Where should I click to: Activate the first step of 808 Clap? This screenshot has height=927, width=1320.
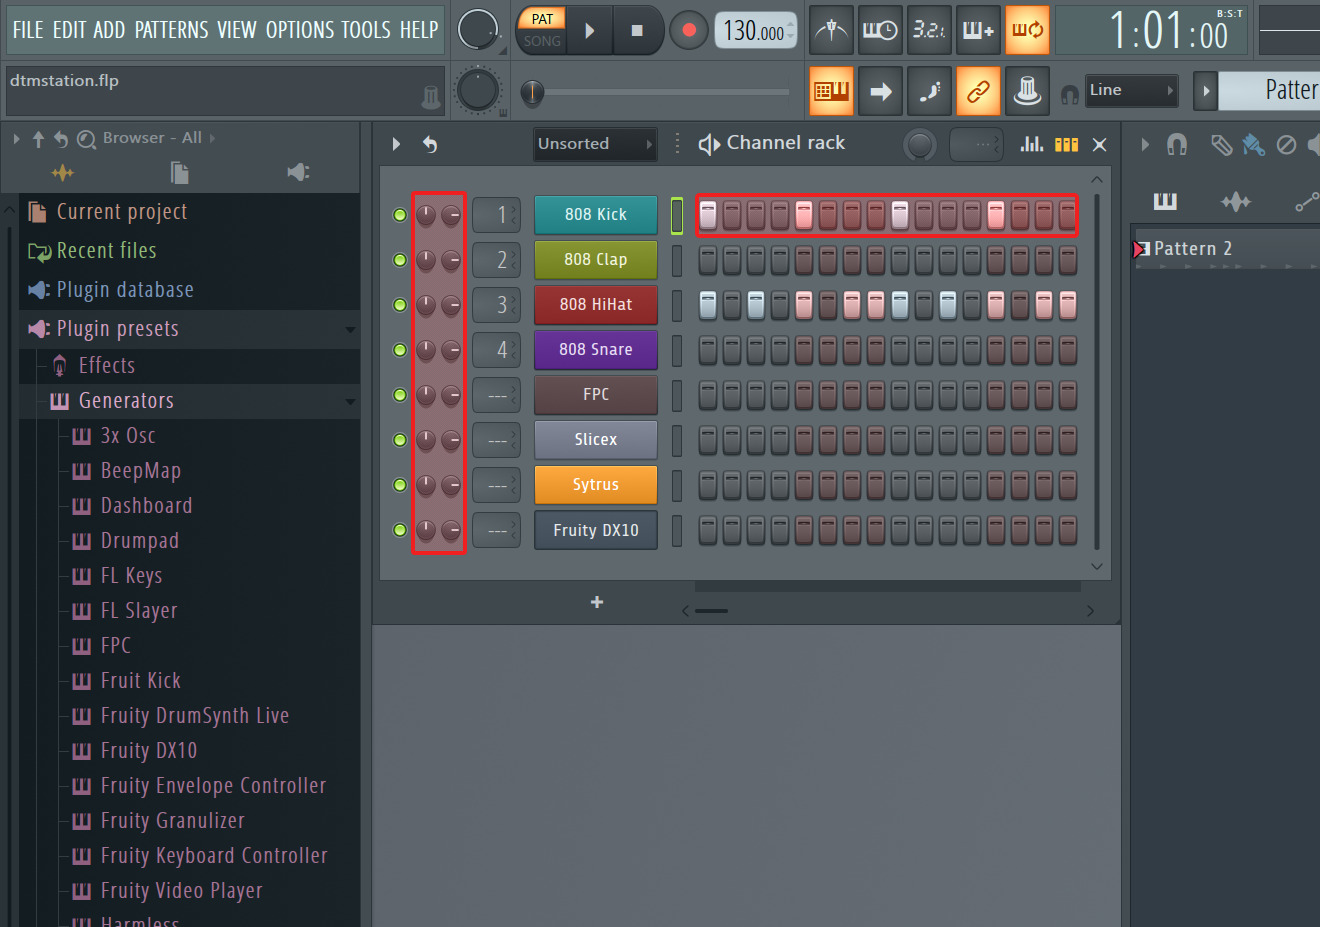[708, 260]
